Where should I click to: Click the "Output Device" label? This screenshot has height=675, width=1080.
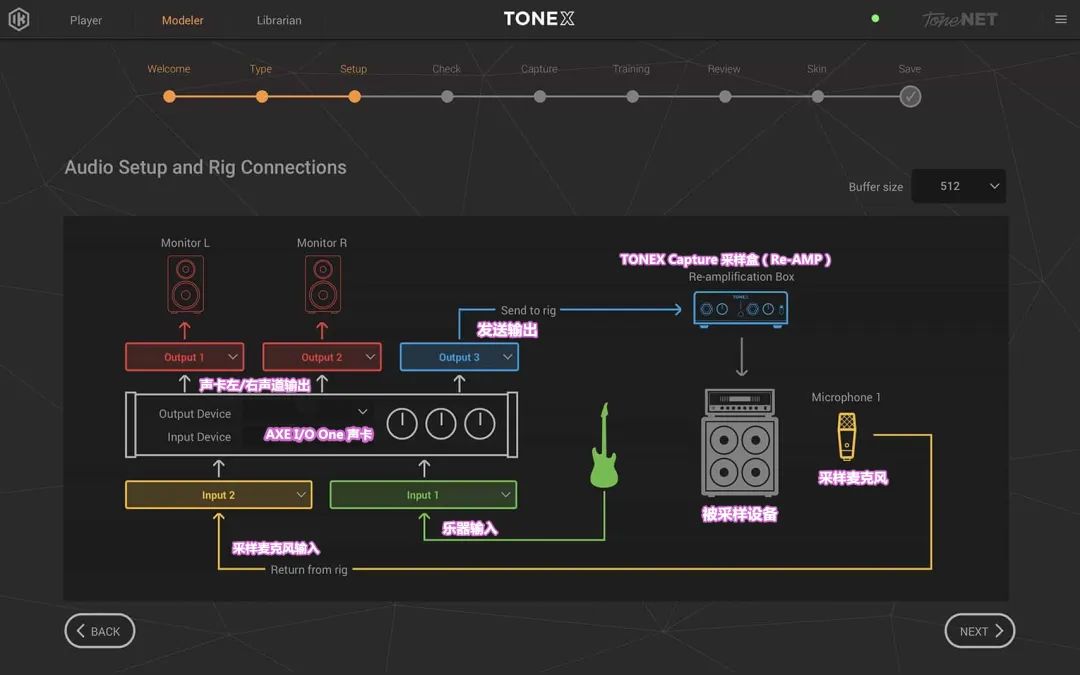click(x=195, y=413)
